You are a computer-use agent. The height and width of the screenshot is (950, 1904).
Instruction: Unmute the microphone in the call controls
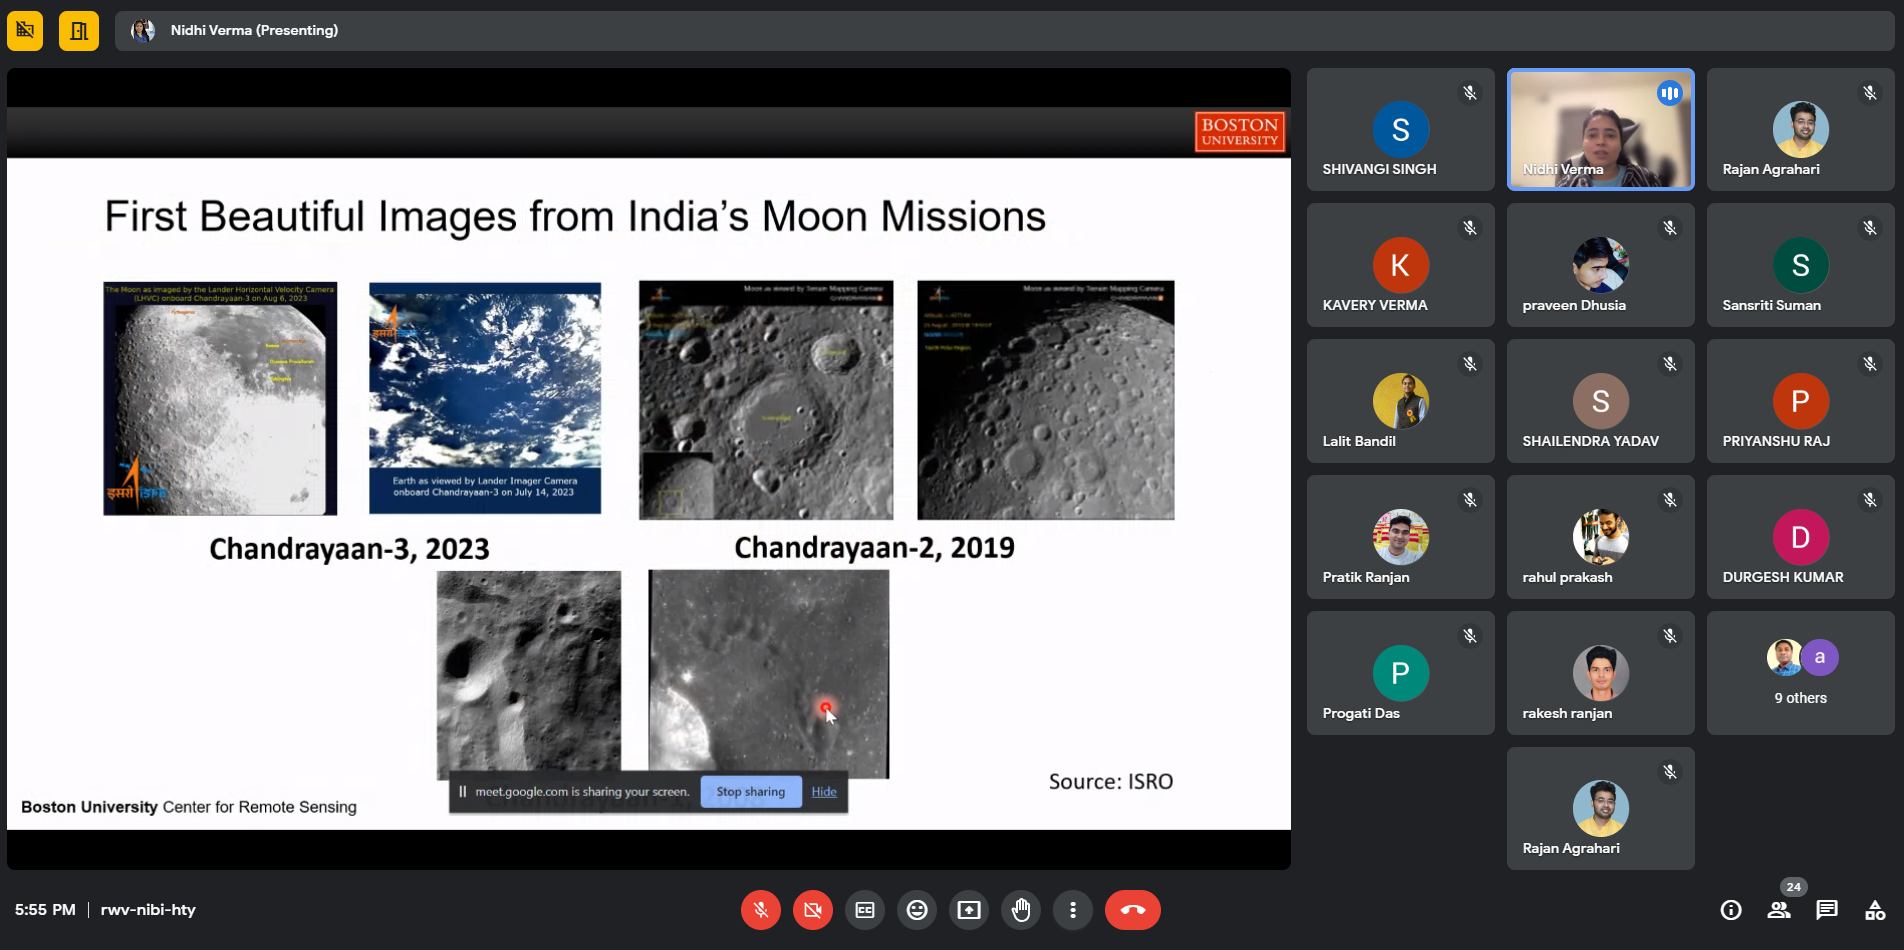click(x=760, y=910)
